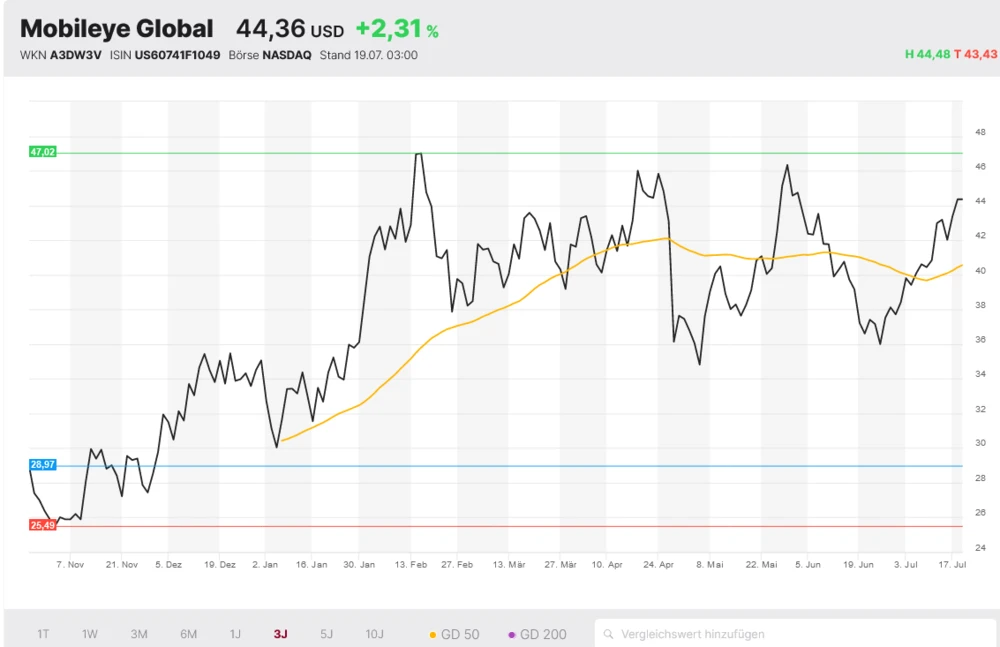
Task: Select the 3M chart period
Action: coord(139,634)
